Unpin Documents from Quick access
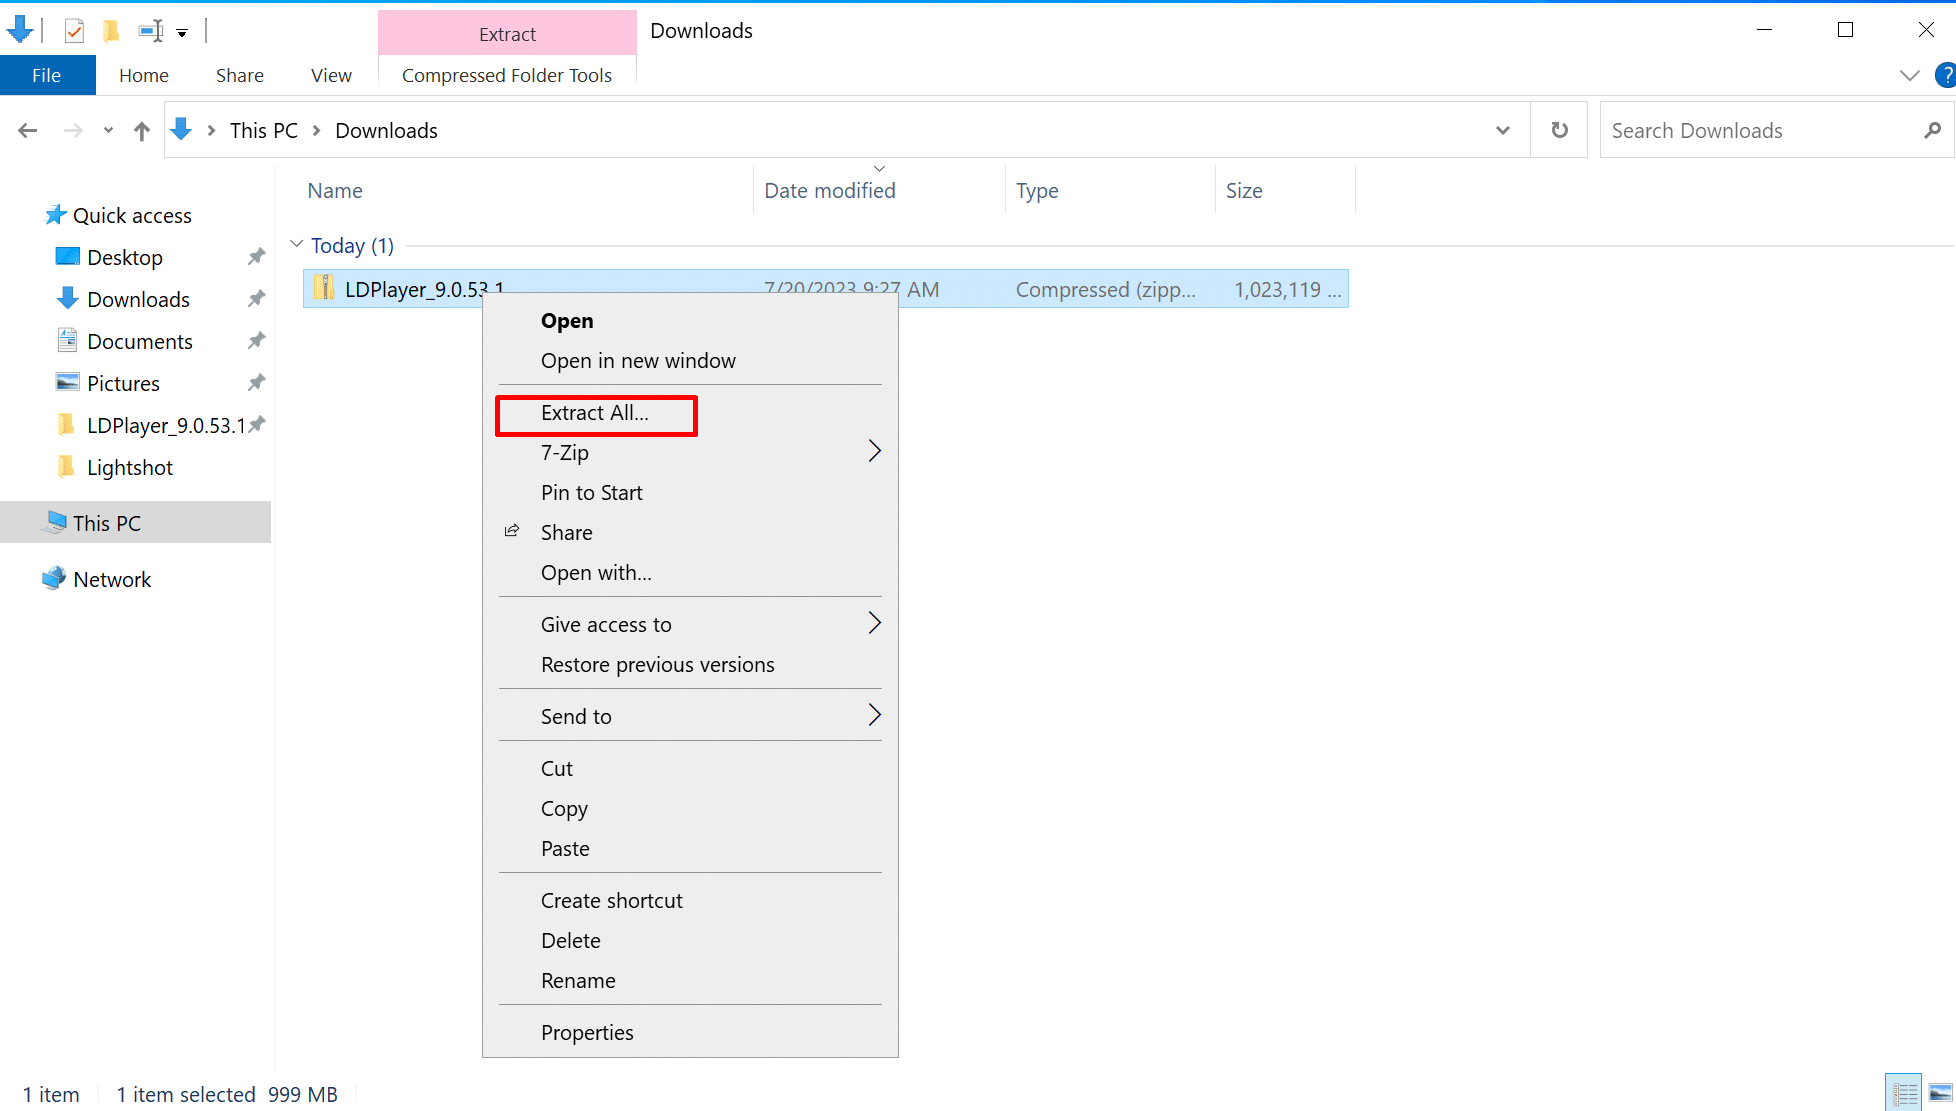Screen dimensions: 1956x1111 pyautogui.click(x=256, y=340)
